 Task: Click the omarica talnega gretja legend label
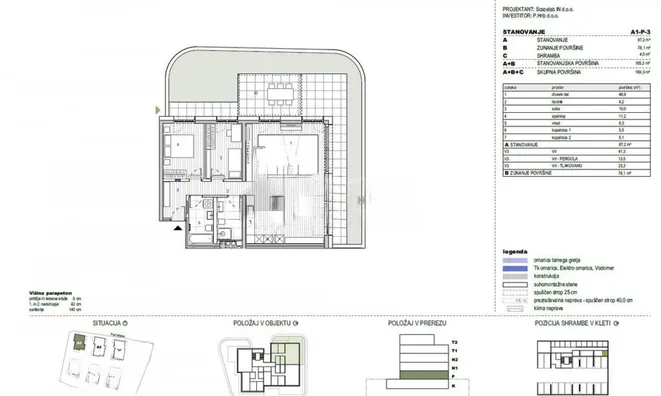(556, 261)
